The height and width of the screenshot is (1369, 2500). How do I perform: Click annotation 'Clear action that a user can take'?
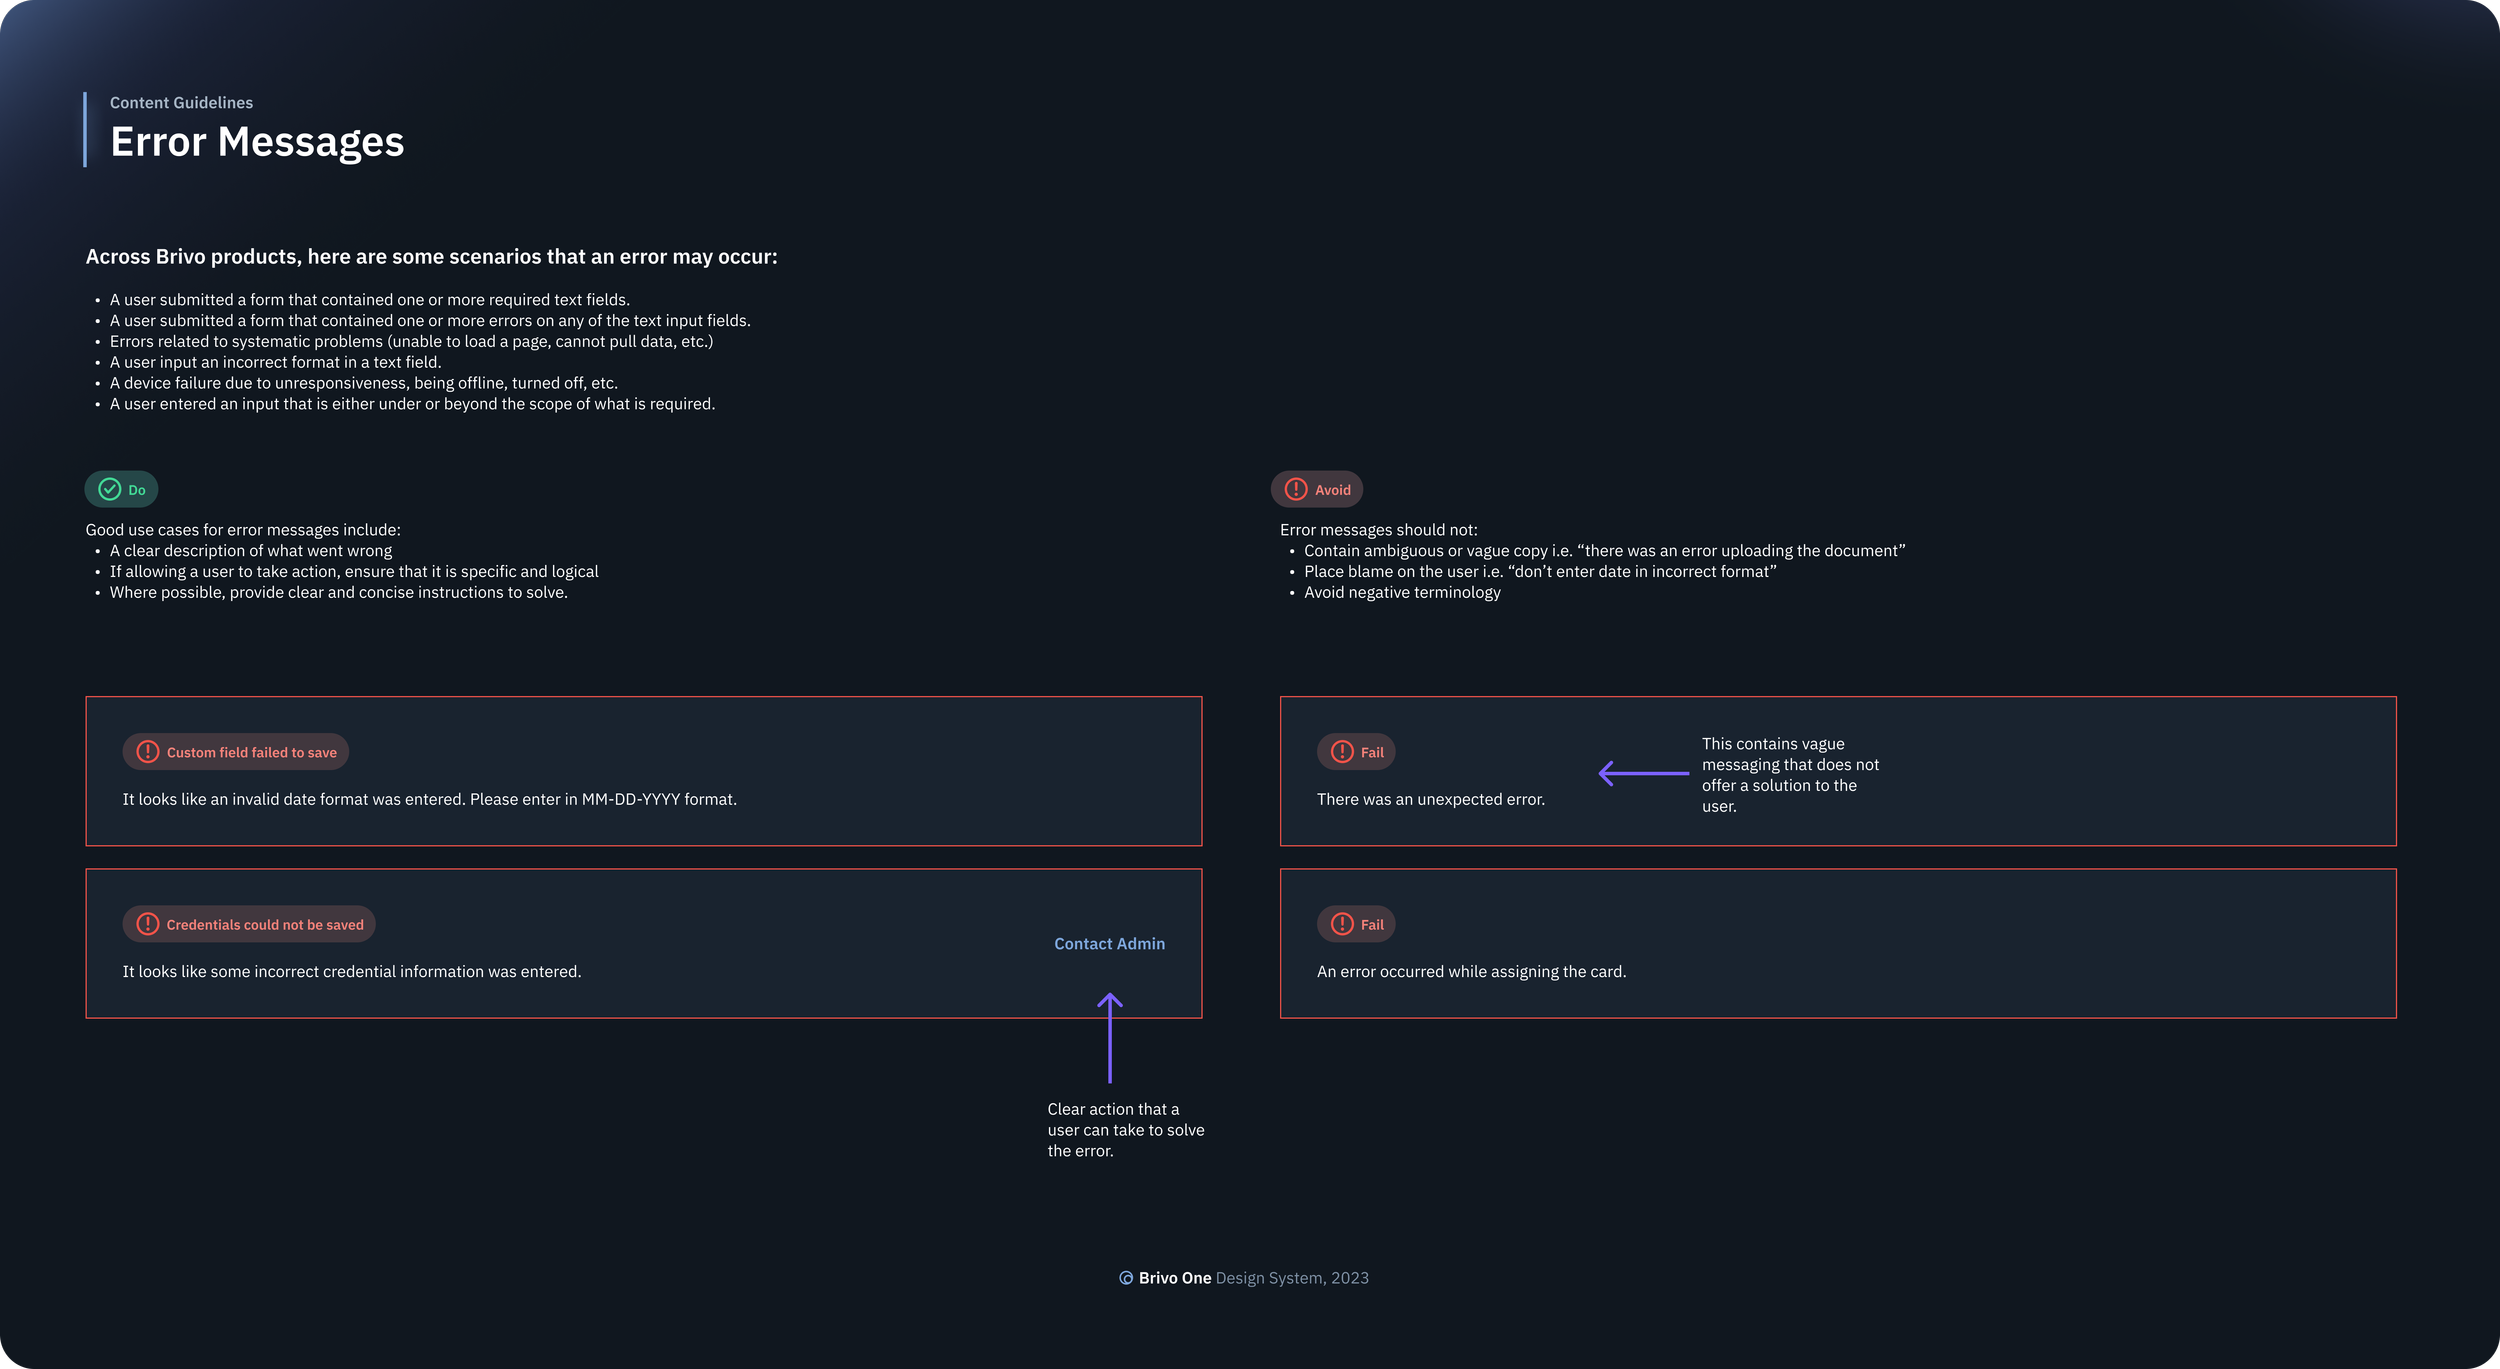1125,1130
